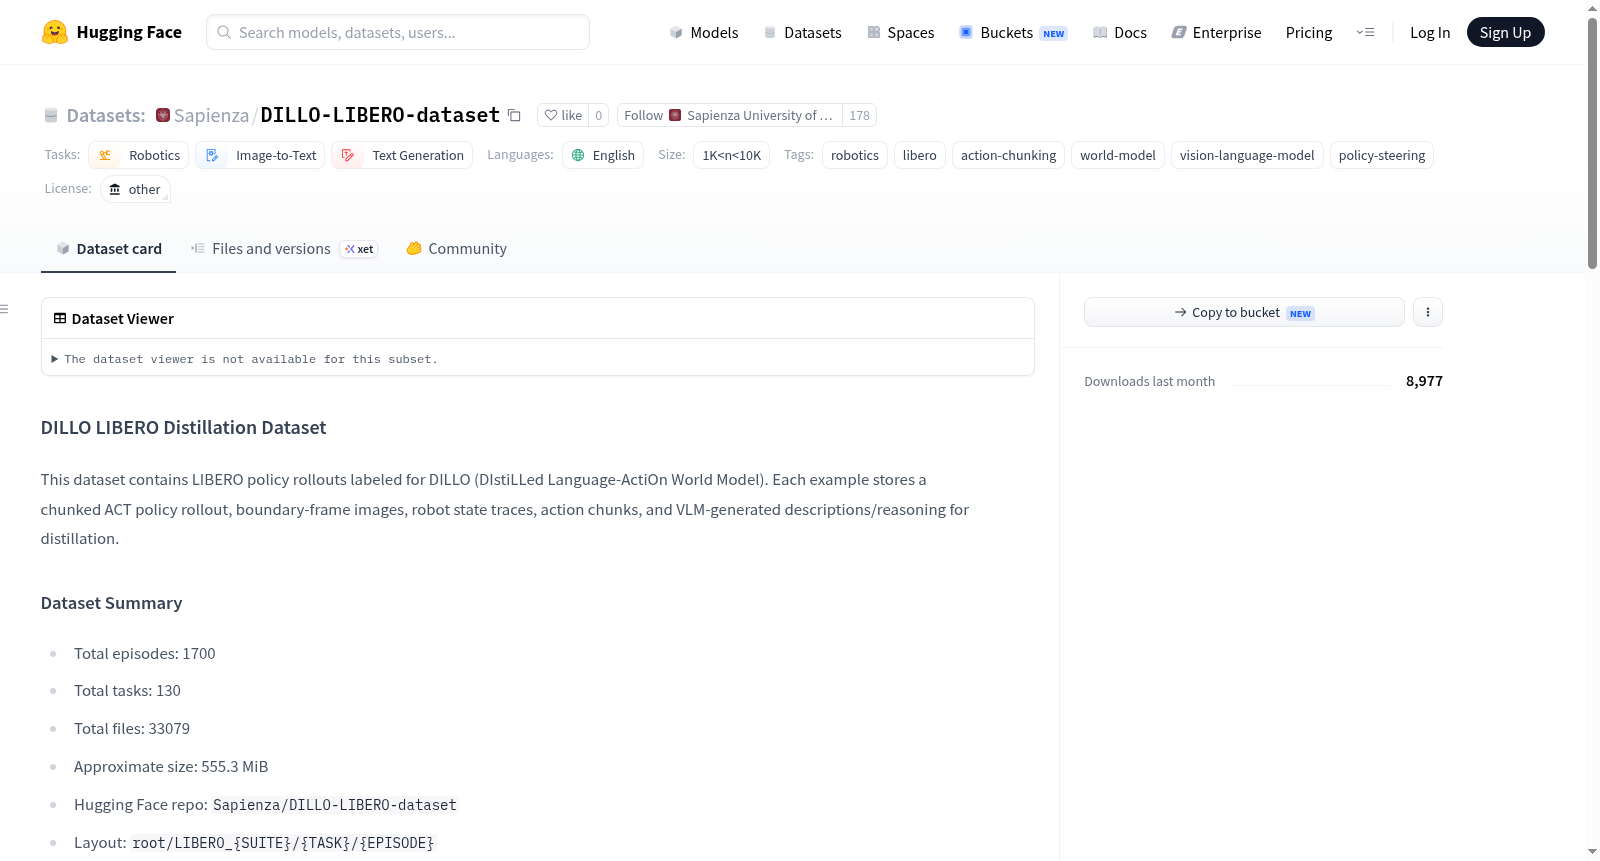Click the Copy to bucket button
The image size is (1600, 861).
[1244, 312]
